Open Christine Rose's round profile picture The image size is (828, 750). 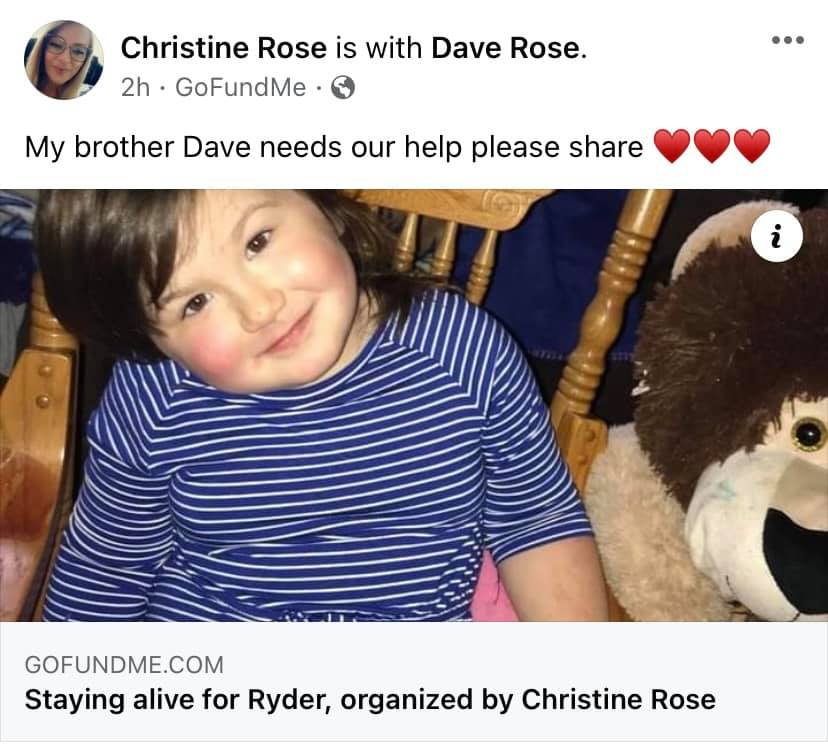tap(64, 60)
